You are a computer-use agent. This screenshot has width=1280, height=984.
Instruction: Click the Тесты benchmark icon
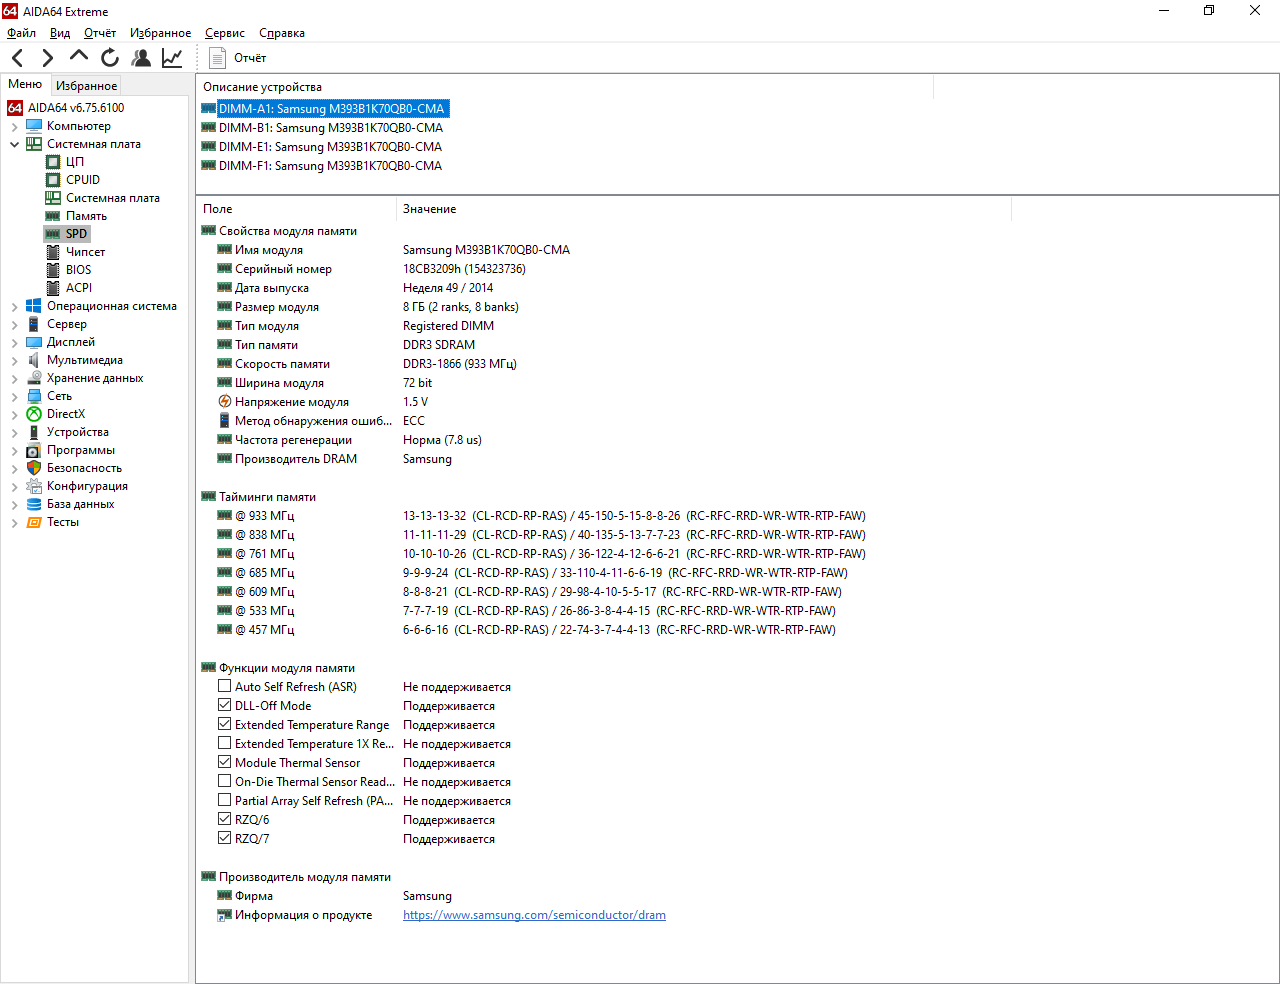click(34, 522)
